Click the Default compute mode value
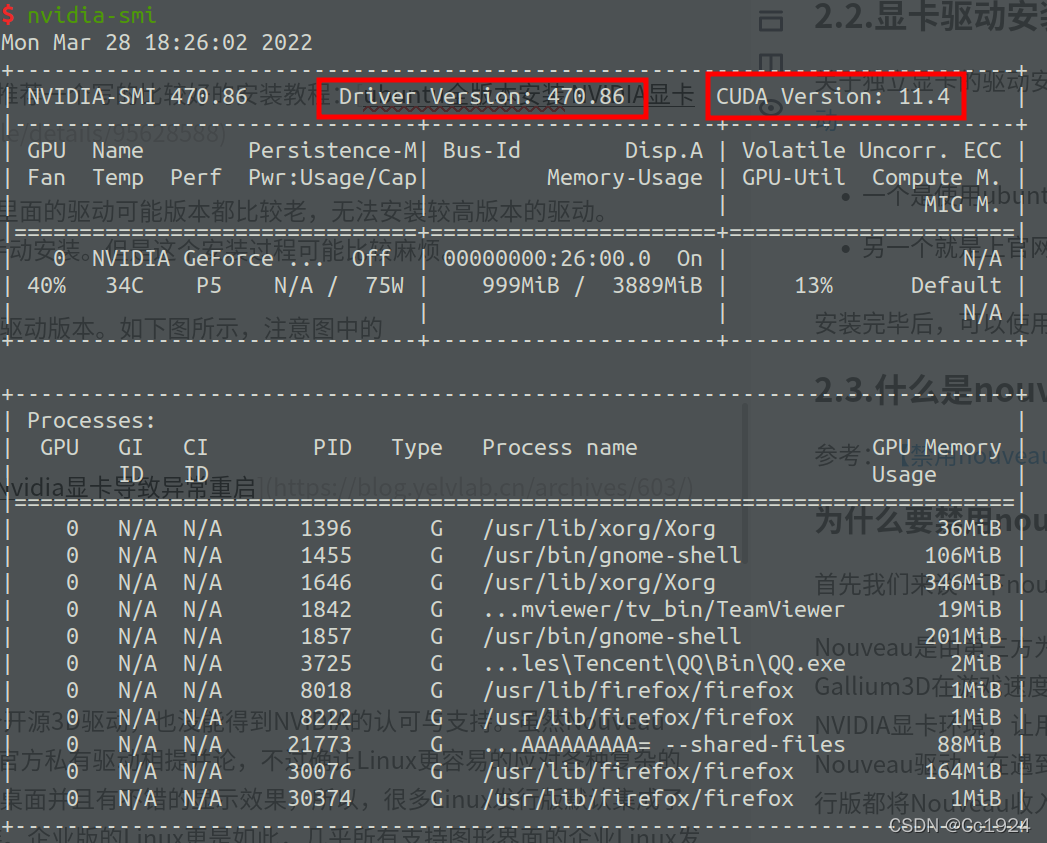This screenshot has height=843, width=1047. click(956, 286)
